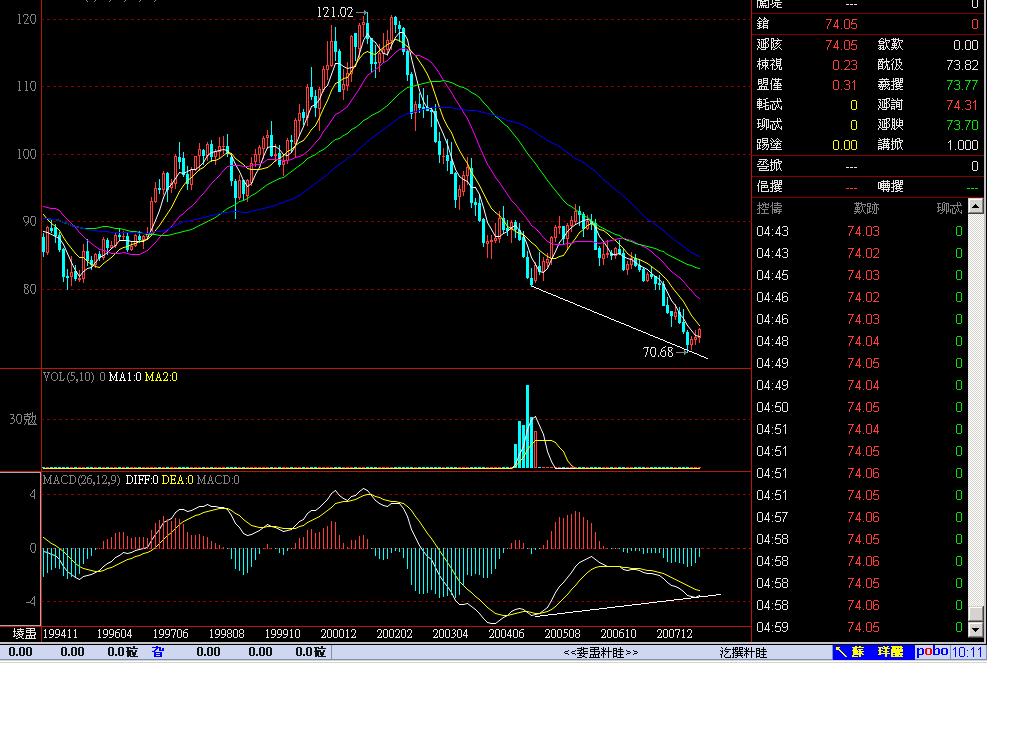Click the 200508 date label on time axis
The height and width of the screenshot is (743, 1024).
562,634
